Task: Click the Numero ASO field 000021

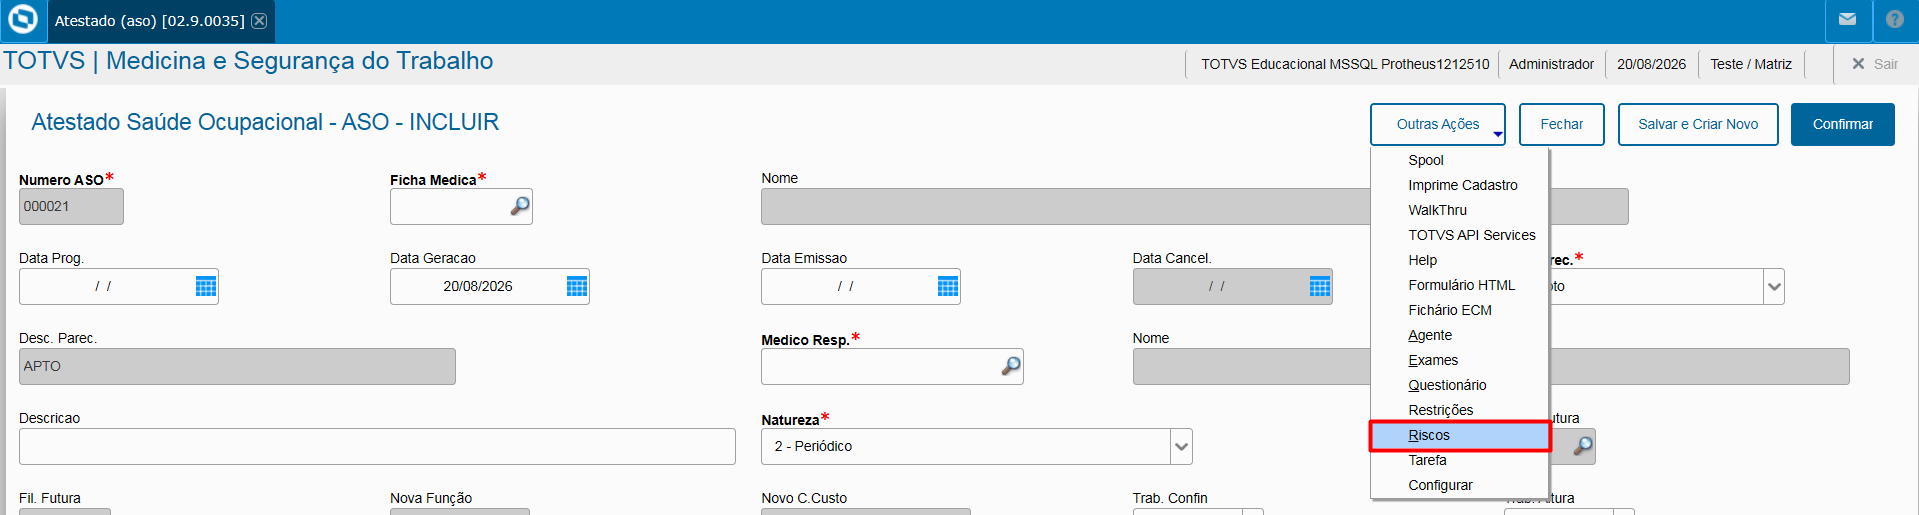Action: tap(71, 207)
